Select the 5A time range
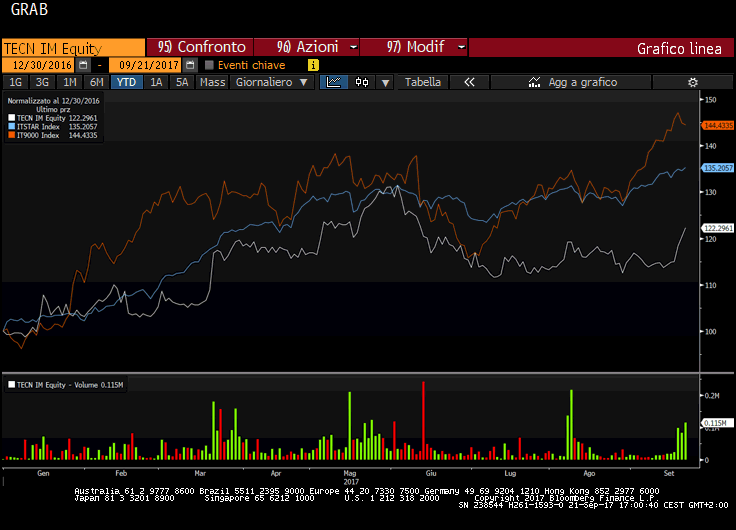The width and height of the screenshot is (736, 530). point(182,82)
